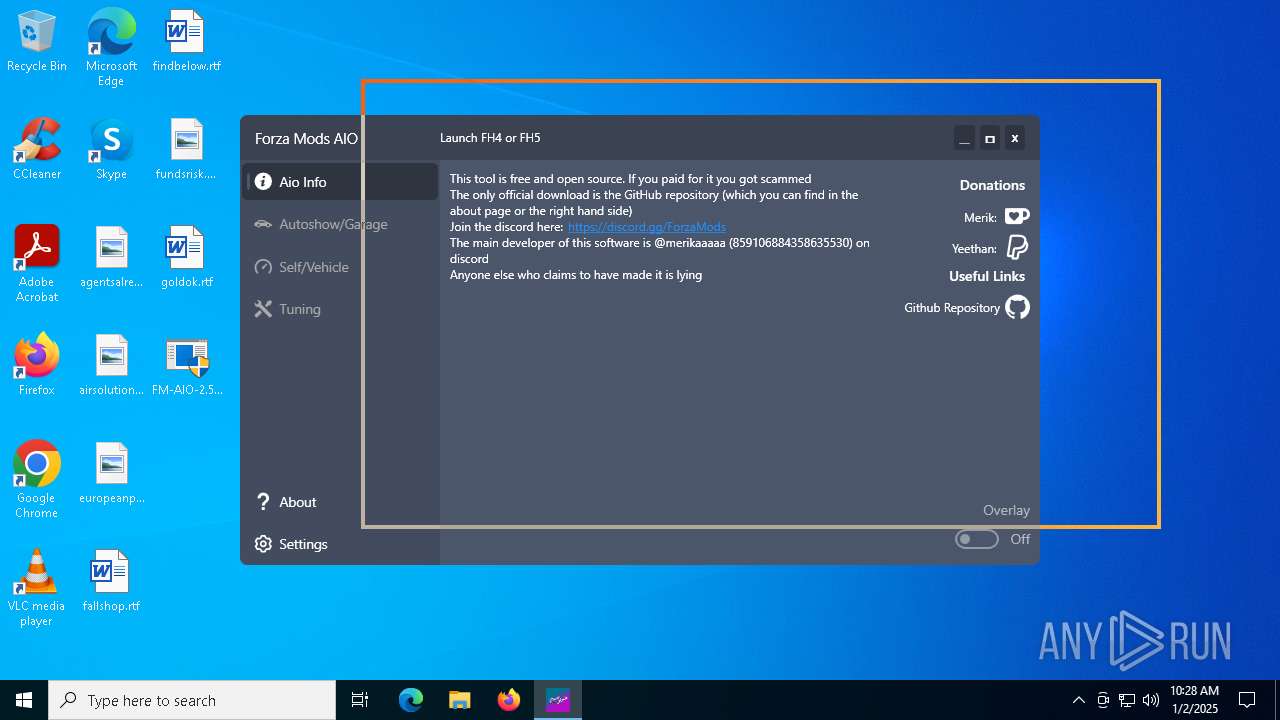Click the taskbar search box
Image resolution: width=1280 pixels, height=720 pixels.
coord(192,700)
